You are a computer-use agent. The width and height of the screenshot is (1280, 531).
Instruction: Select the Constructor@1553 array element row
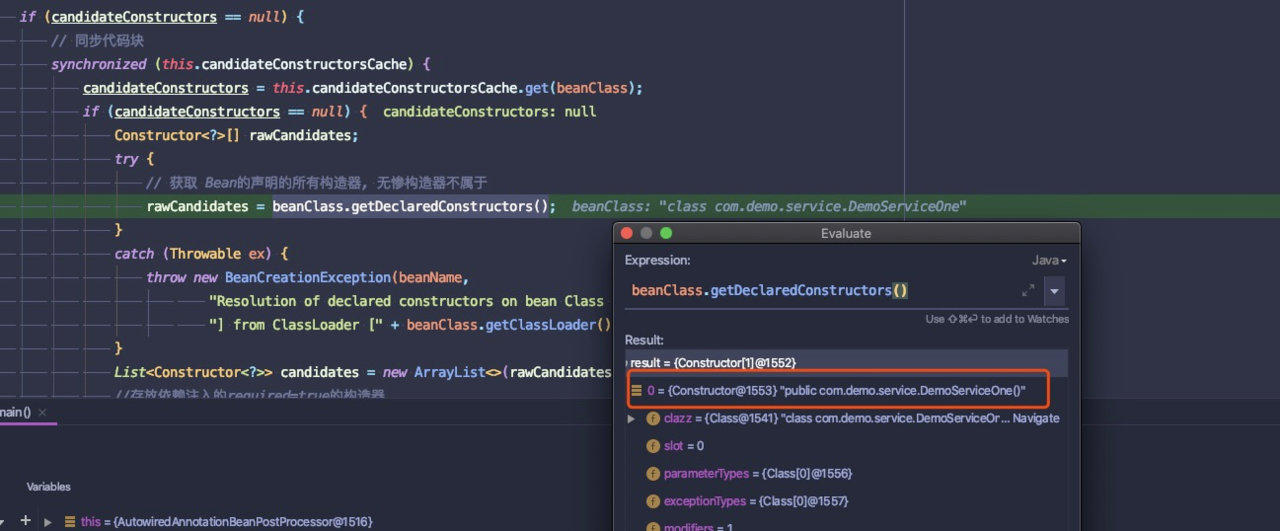838,390
